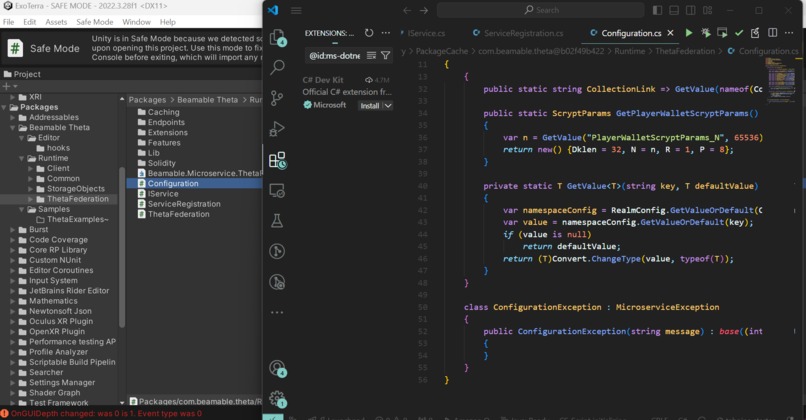Open the extensions filter funnel
Screen dimensions: 806x420
coord(385,56)
